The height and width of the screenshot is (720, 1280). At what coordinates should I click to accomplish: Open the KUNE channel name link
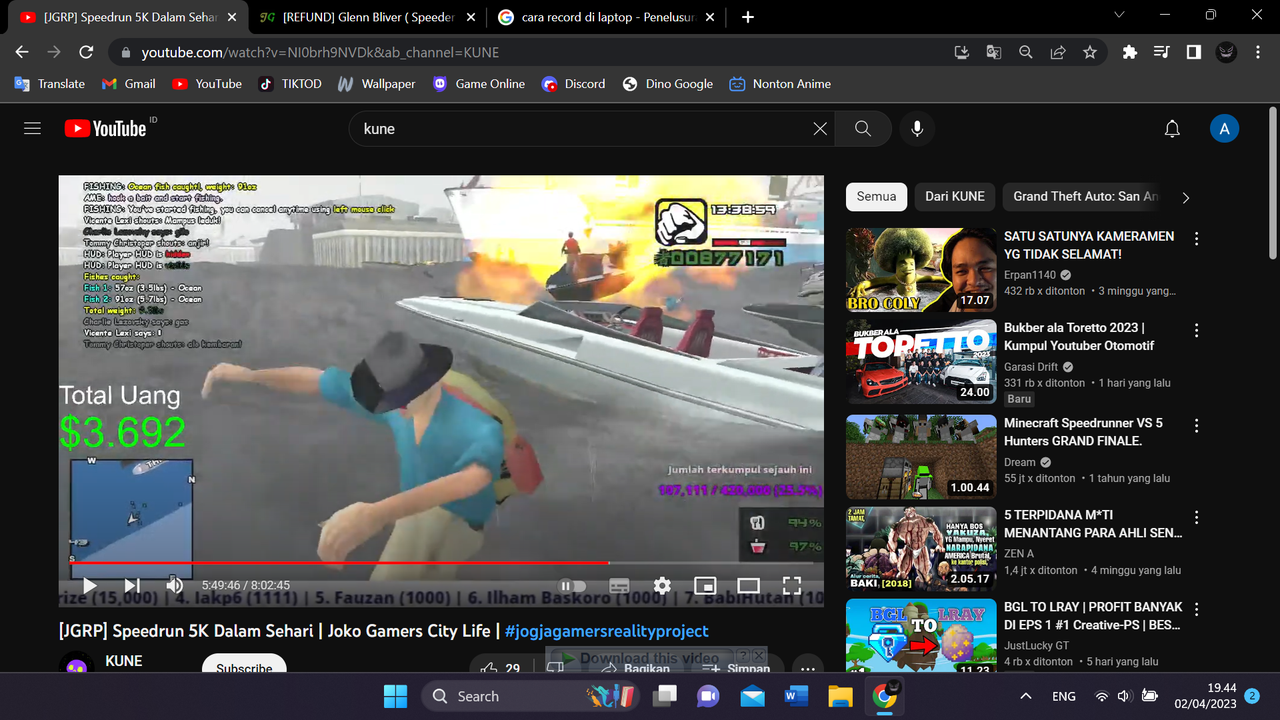point(124,661)
